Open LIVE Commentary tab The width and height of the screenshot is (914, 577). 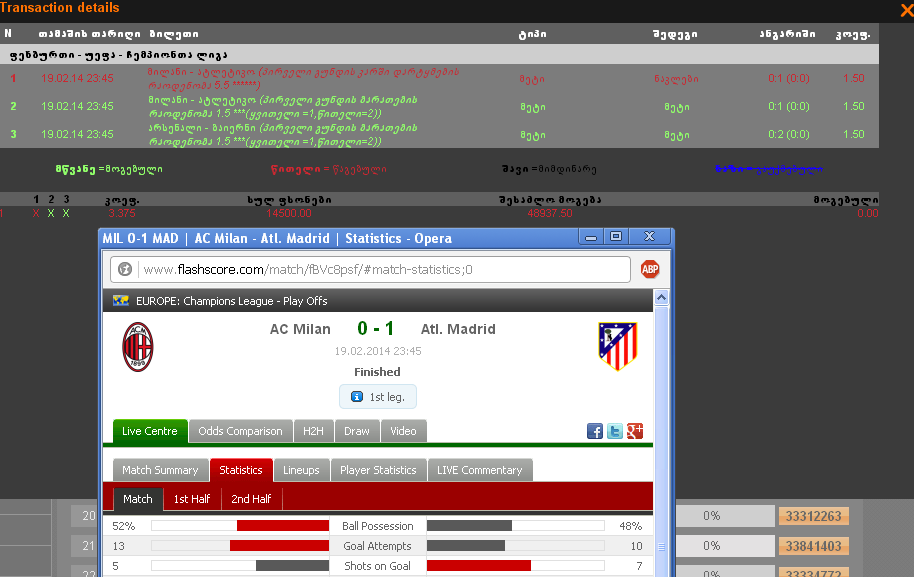click(x=480, y=470)
